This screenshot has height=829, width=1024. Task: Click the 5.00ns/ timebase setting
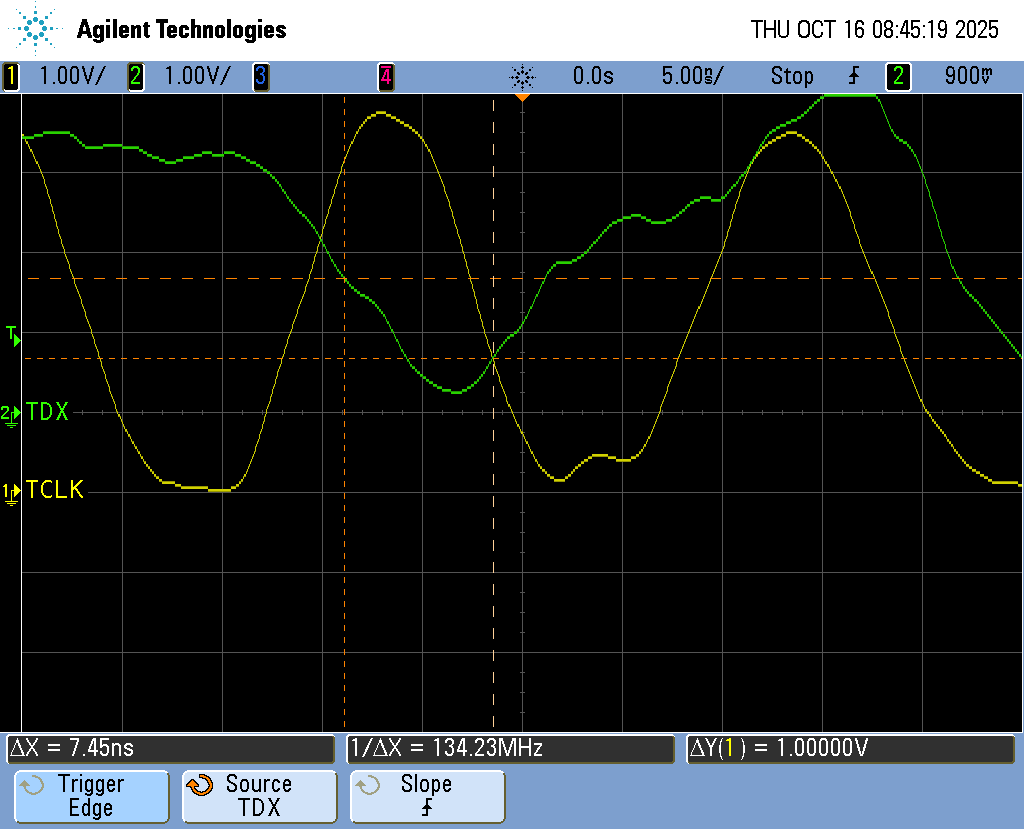[692, 76]
